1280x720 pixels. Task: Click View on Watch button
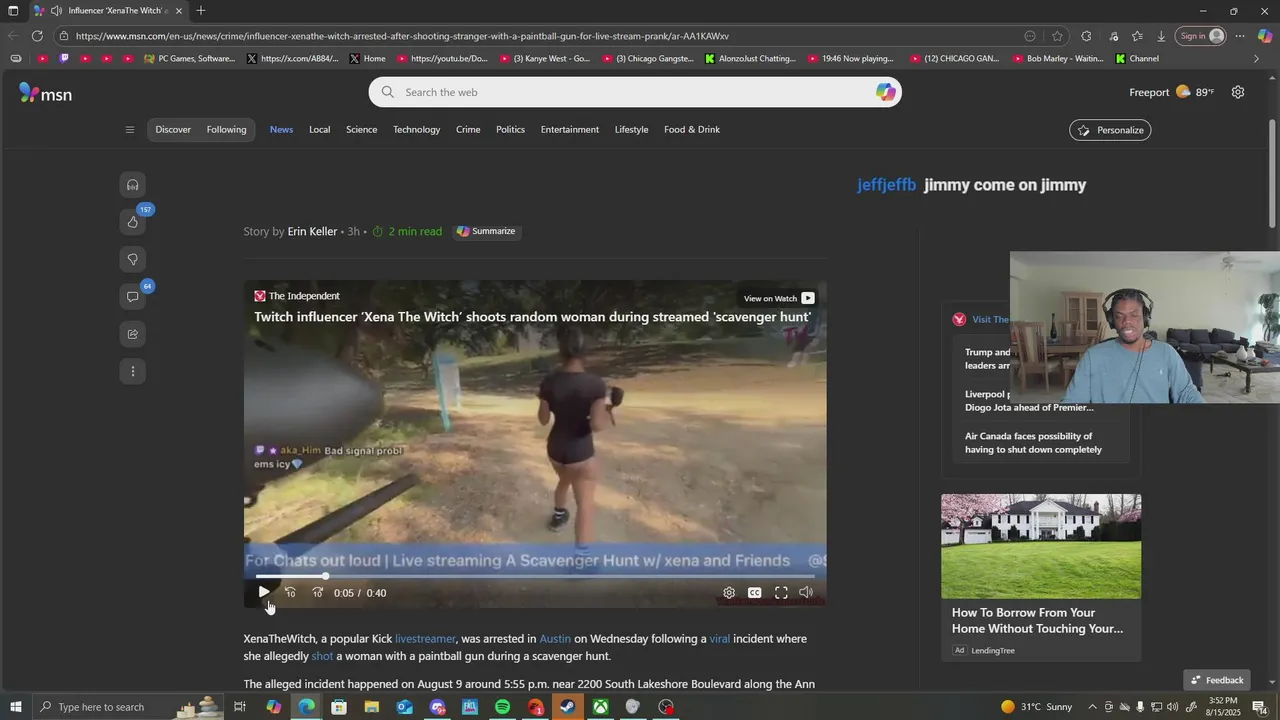click(x=779, y=298)
